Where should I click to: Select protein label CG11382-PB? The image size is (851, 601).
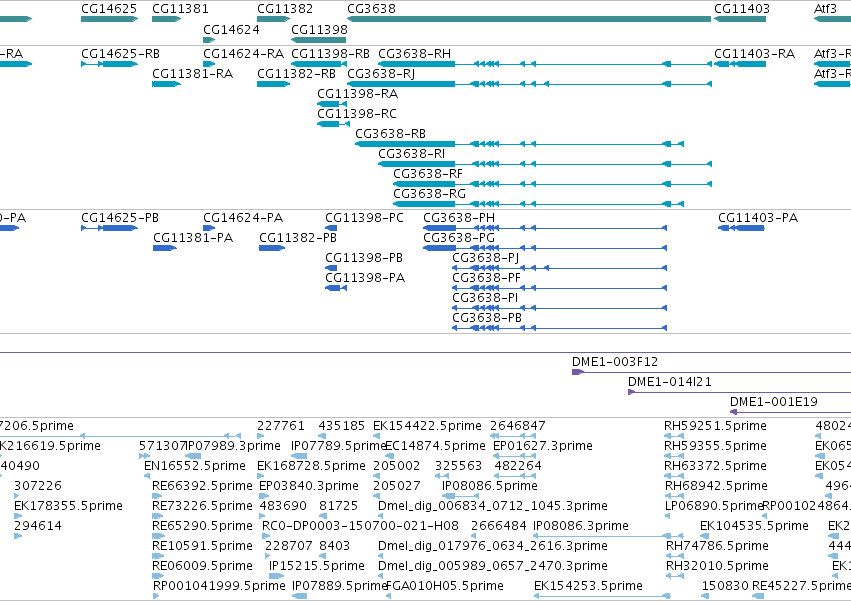297,238
